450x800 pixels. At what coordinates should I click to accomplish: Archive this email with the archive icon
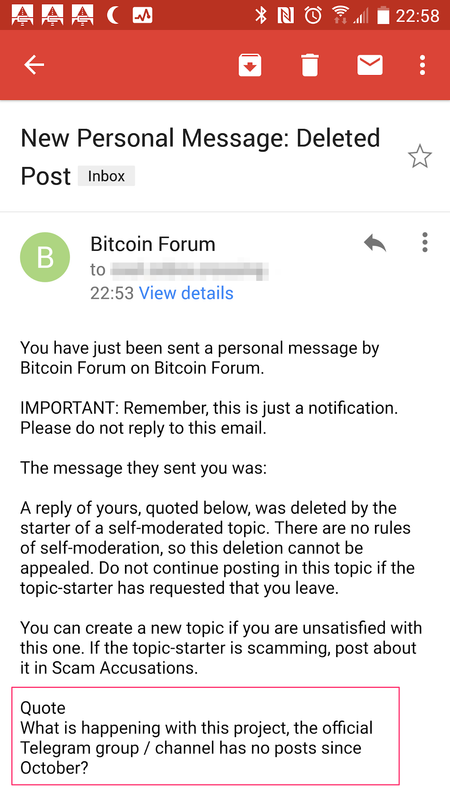click(250, 65)
